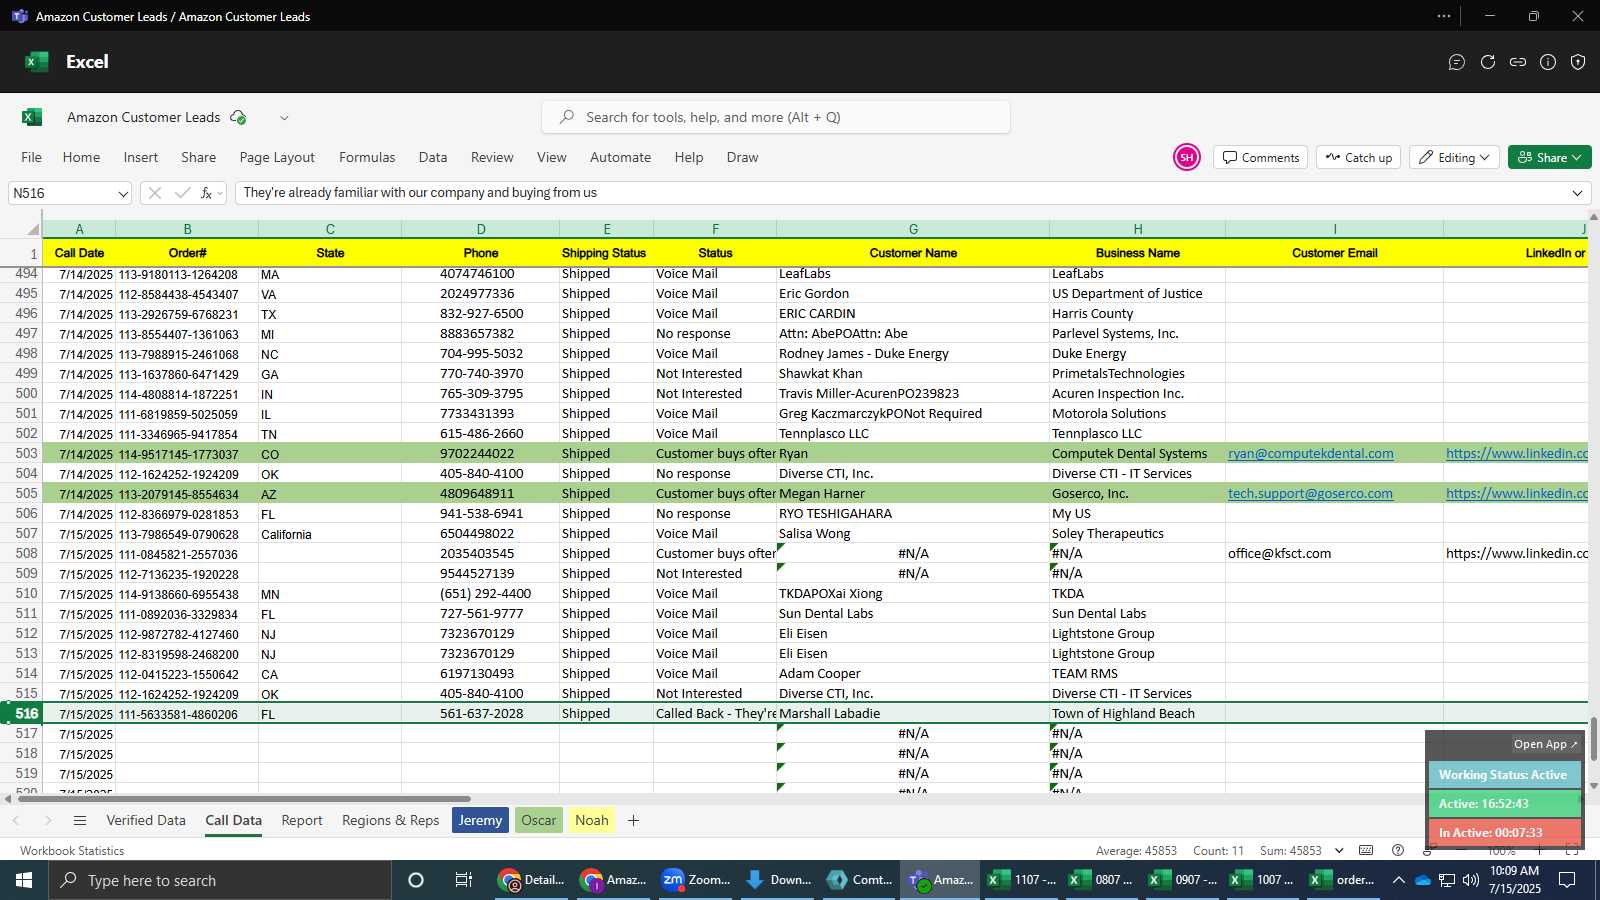Screen dimensions: 1600x900
Task: Open the more options ellipsis in title bar
Action: coord(1443,16)
